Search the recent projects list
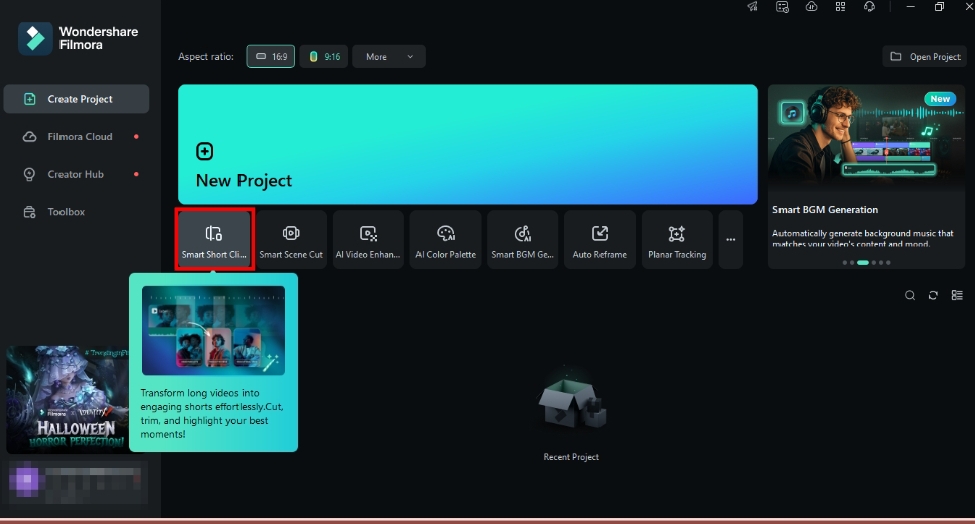This screenshot has width=975, height=524. click(910, 296)
